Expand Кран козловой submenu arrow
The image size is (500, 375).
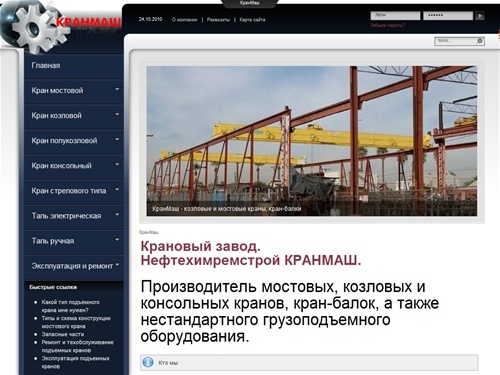point(117,114)
